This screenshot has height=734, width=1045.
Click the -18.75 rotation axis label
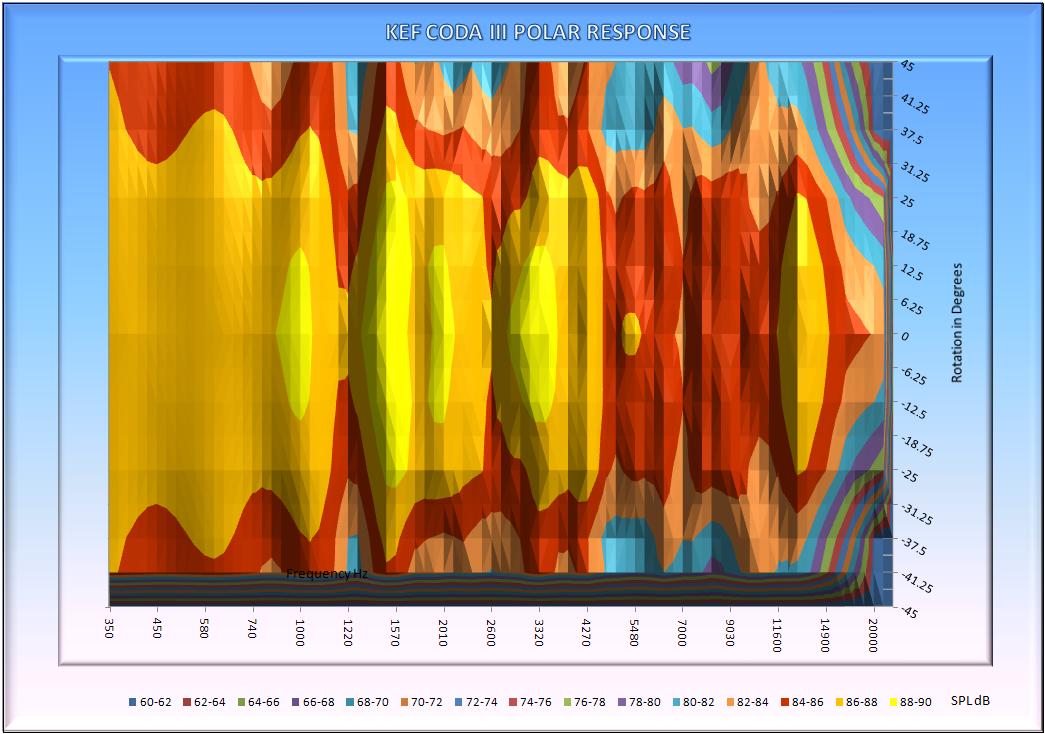point(917,446)
